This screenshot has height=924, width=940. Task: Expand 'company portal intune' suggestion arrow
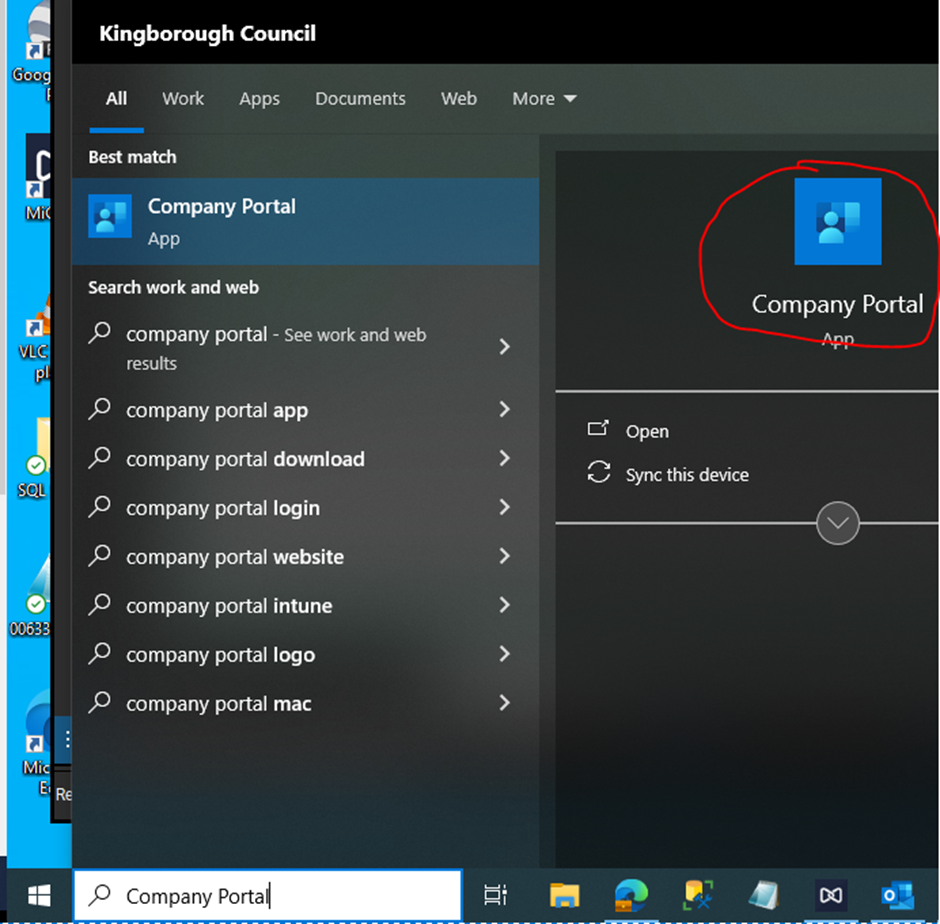pos(504,605)
